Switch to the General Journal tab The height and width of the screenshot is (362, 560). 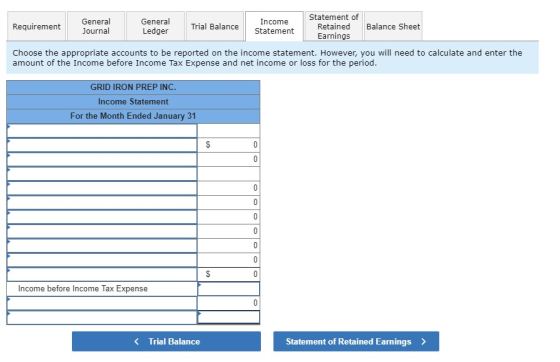[x=96, y=26]
